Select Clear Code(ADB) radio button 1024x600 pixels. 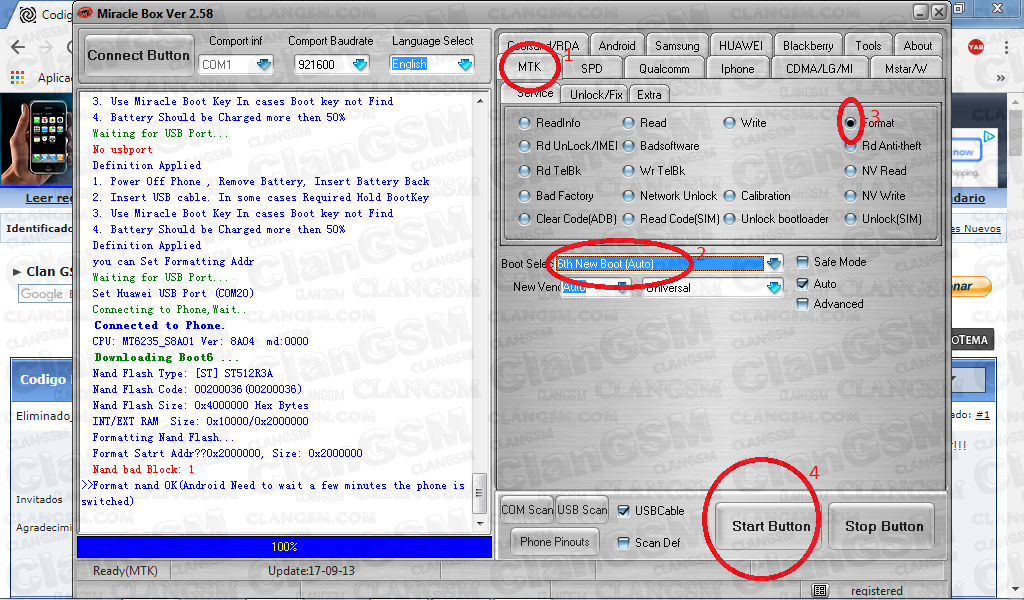tap(524, 219)
